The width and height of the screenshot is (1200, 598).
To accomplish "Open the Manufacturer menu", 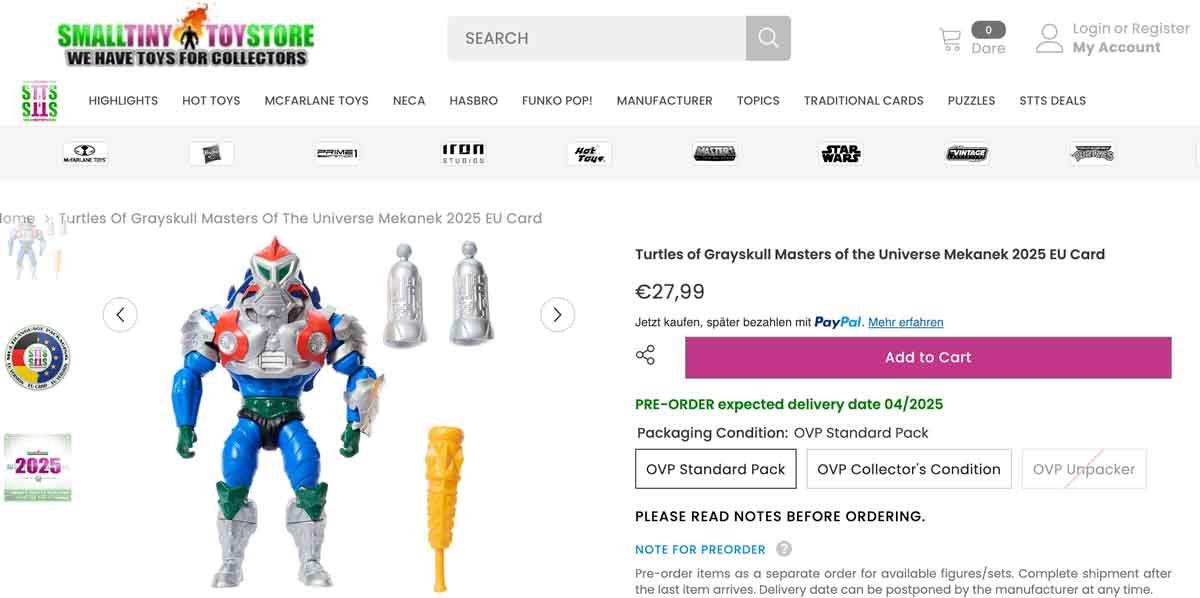I will click(x=664, y=100).
